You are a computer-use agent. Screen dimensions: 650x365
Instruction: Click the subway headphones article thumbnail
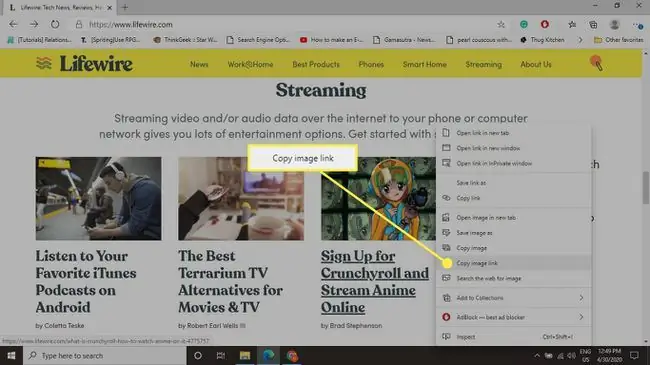tap(98, 199)
